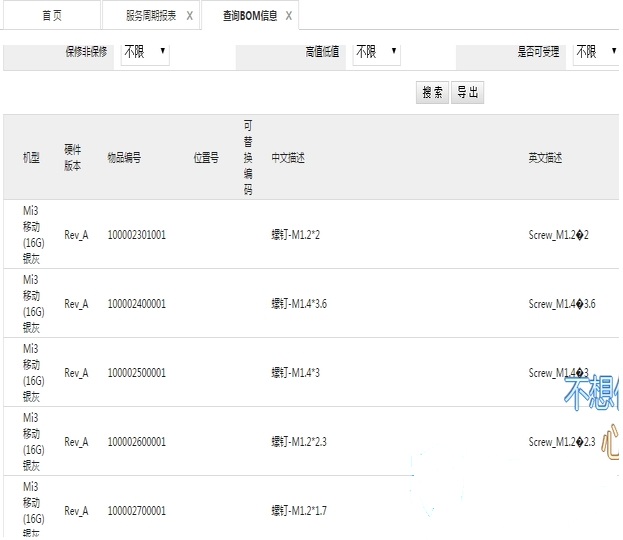Click the 物品编号 column header
623x540 pixels.
point(124,158)
